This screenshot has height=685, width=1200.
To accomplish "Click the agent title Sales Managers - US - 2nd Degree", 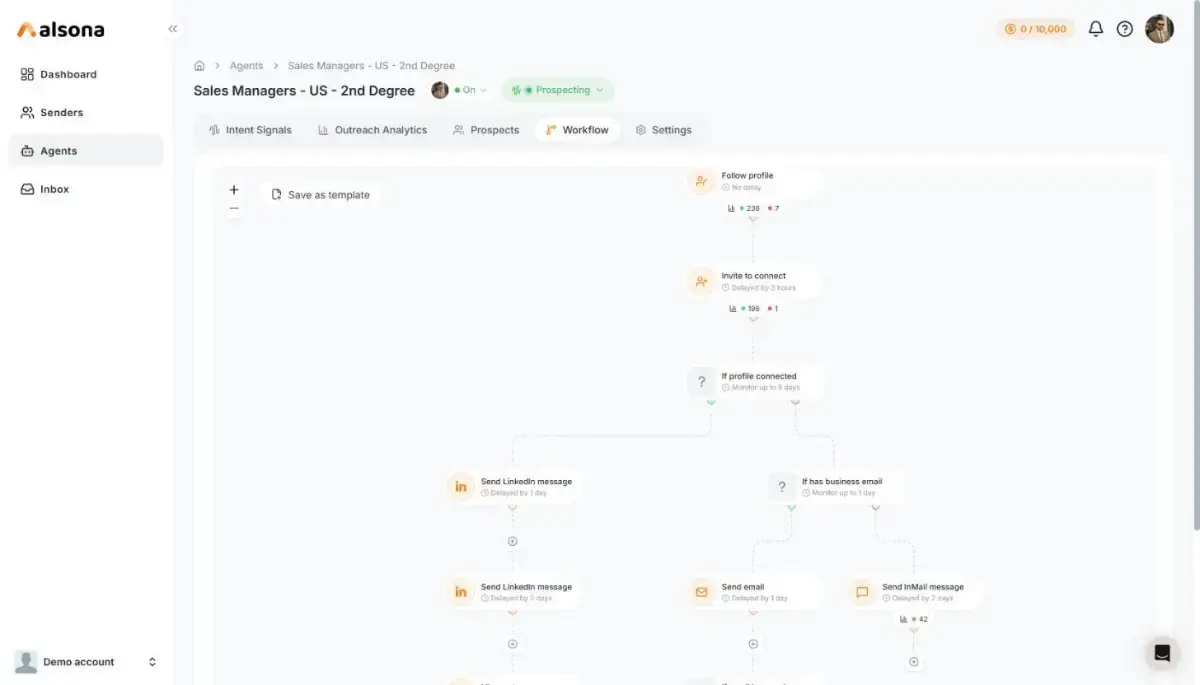I will pos(304,90).
